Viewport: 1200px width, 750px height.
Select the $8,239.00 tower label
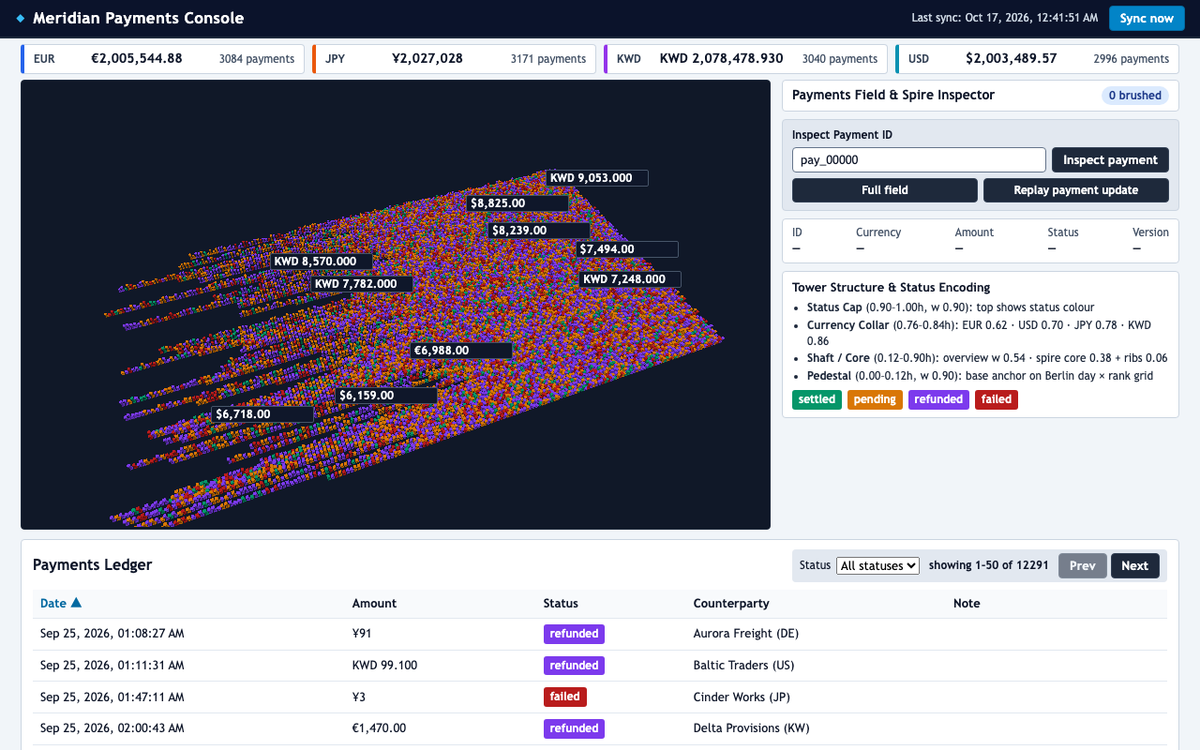540,230
